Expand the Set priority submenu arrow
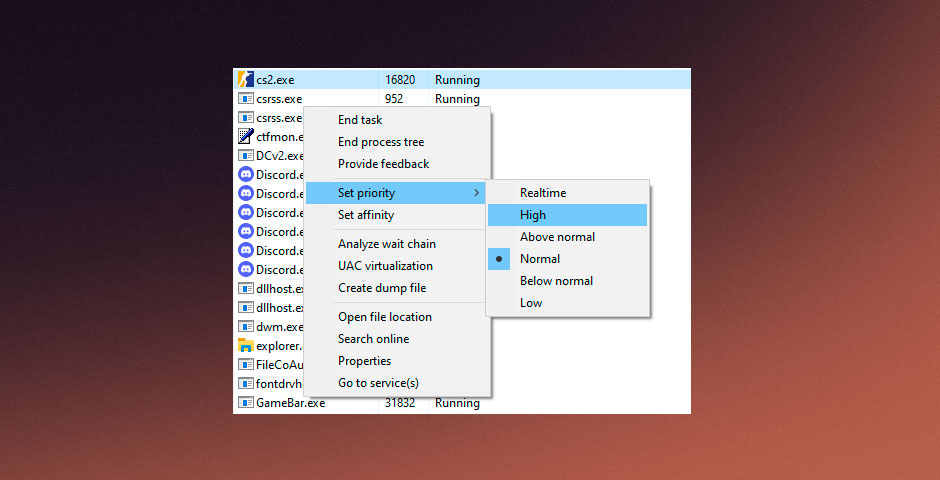Screen dimensions: 940x480 [x=476, y=193]
